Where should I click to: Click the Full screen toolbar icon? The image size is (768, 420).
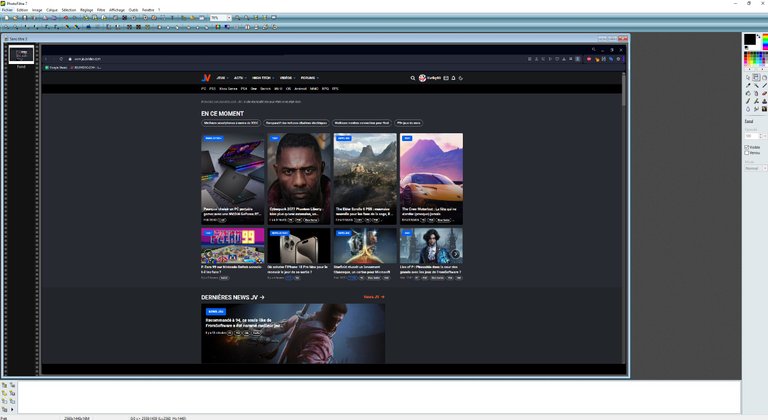coord(274,18)
